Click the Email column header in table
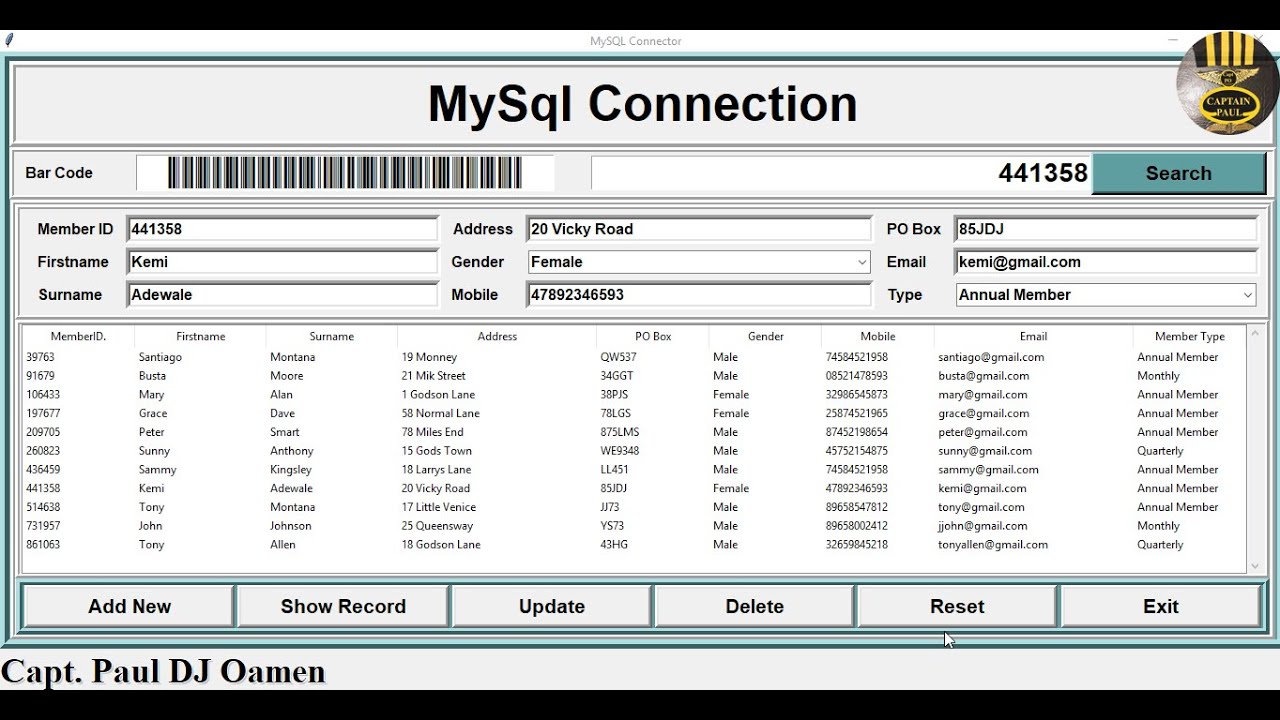Image resolution: width=1280 pixels, height=720 pixels. [1033, 336]
